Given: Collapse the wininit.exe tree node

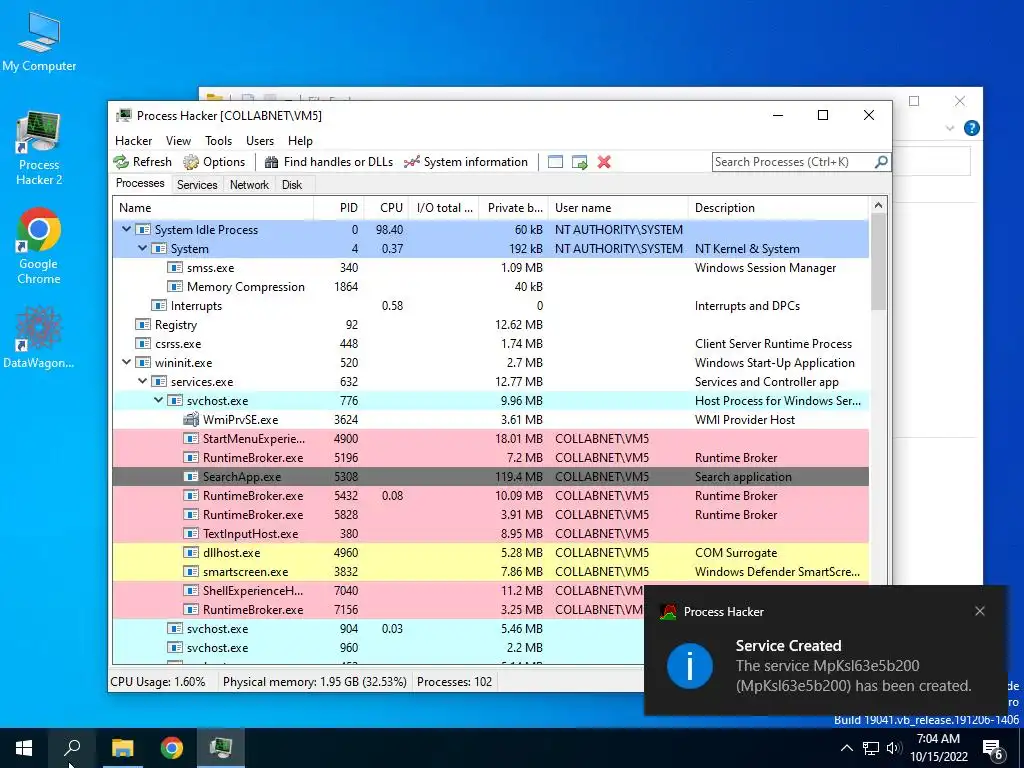Looking at the screenshot, I should (127, 362).
